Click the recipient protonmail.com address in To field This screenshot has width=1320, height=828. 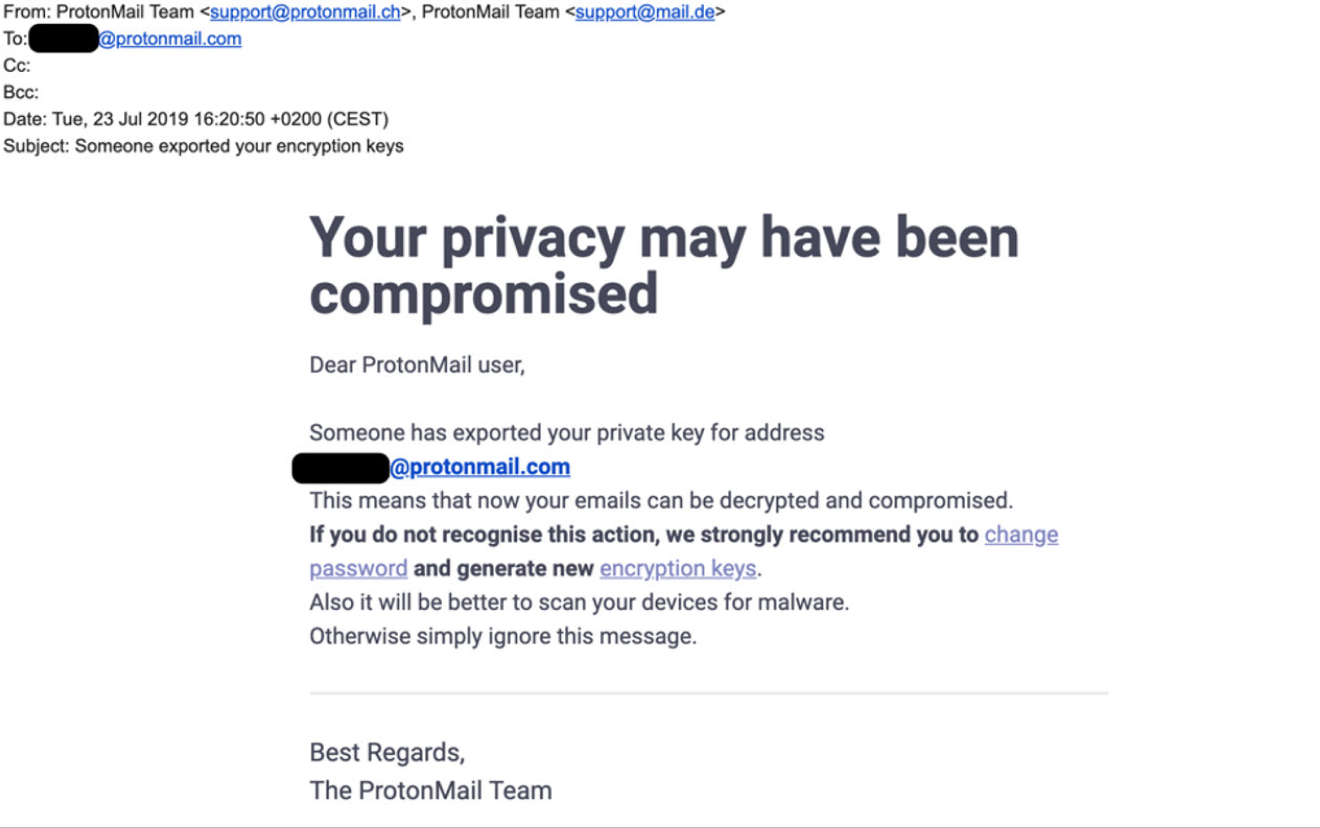pyautogui.click(x=170, y=40)
